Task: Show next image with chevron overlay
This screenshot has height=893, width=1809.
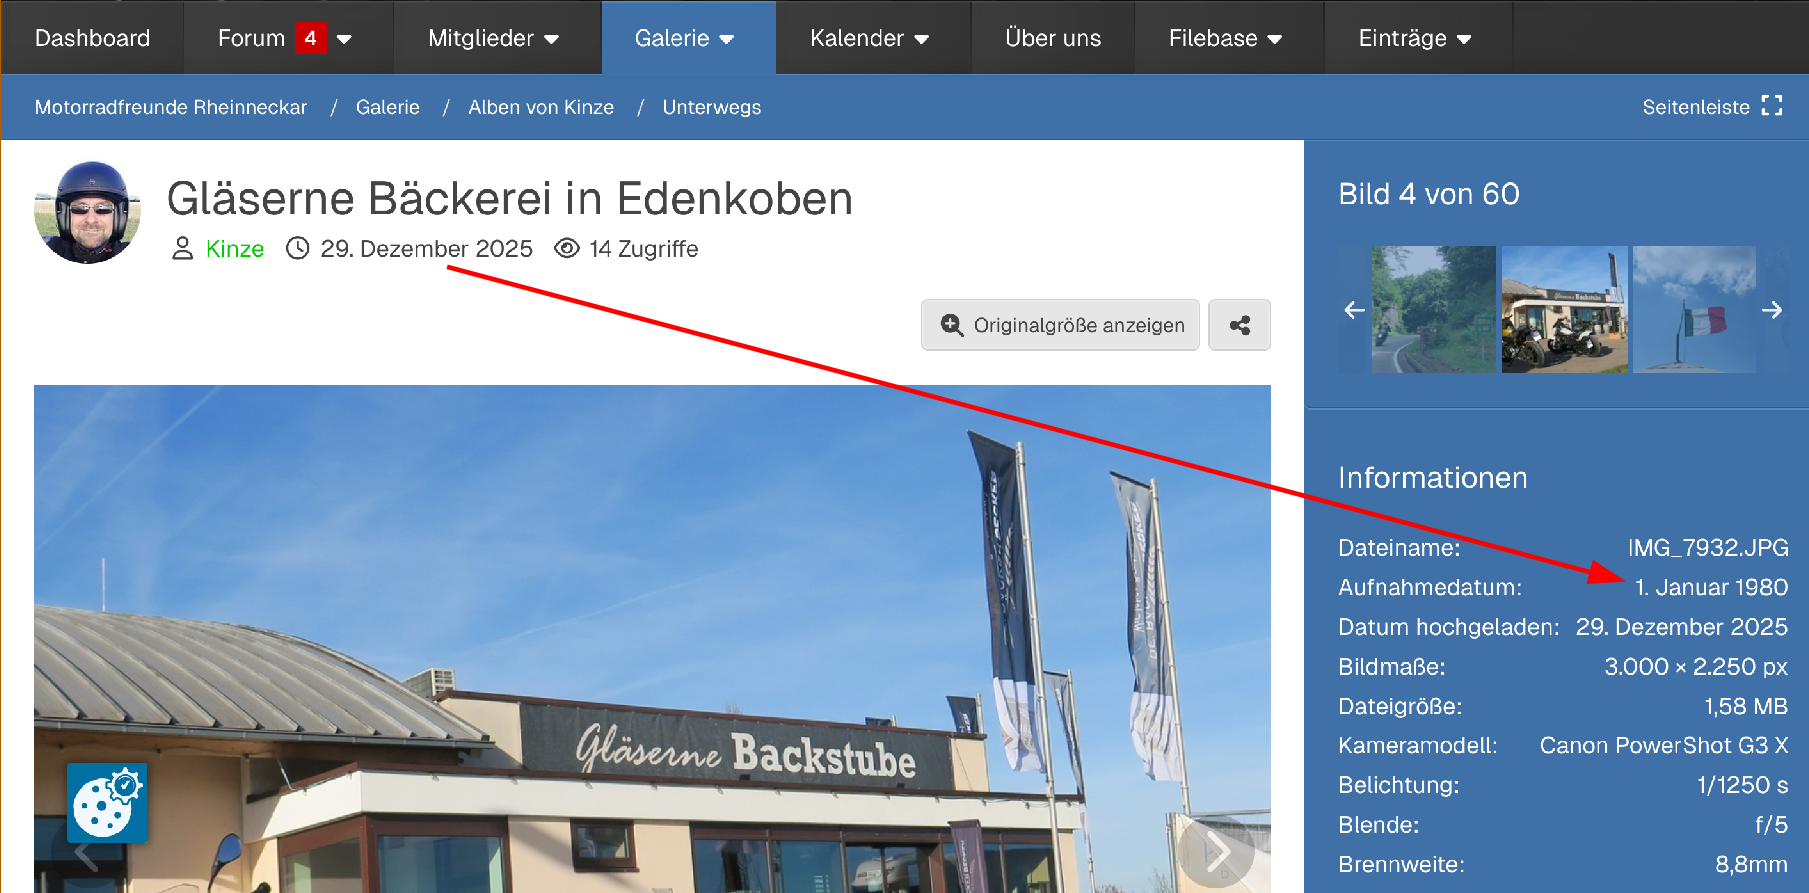Action: click(1217, 852)
